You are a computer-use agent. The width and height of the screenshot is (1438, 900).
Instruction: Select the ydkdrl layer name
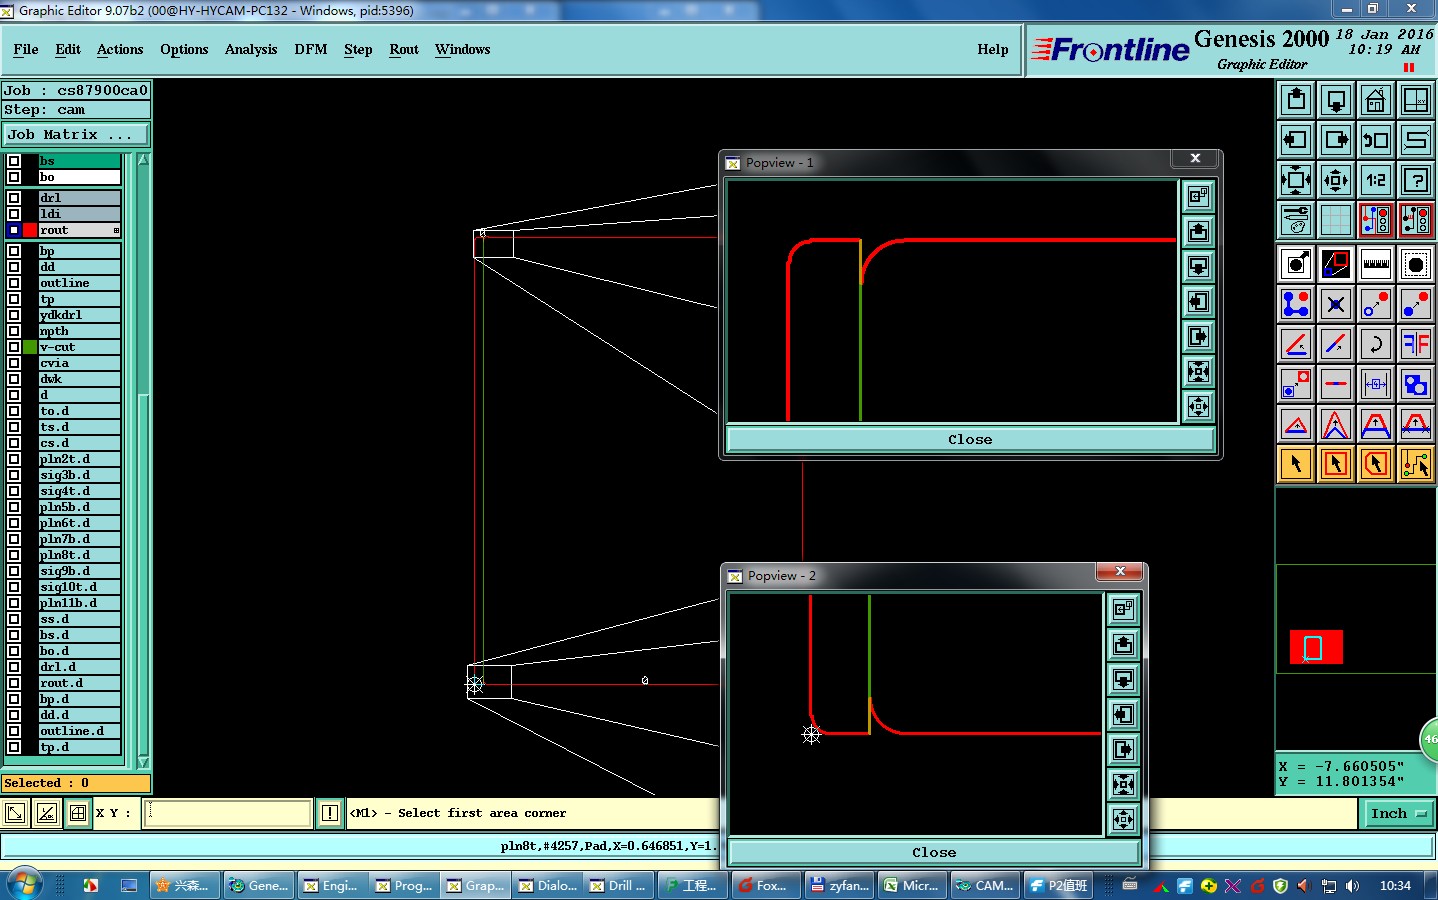tap(80, 315)
